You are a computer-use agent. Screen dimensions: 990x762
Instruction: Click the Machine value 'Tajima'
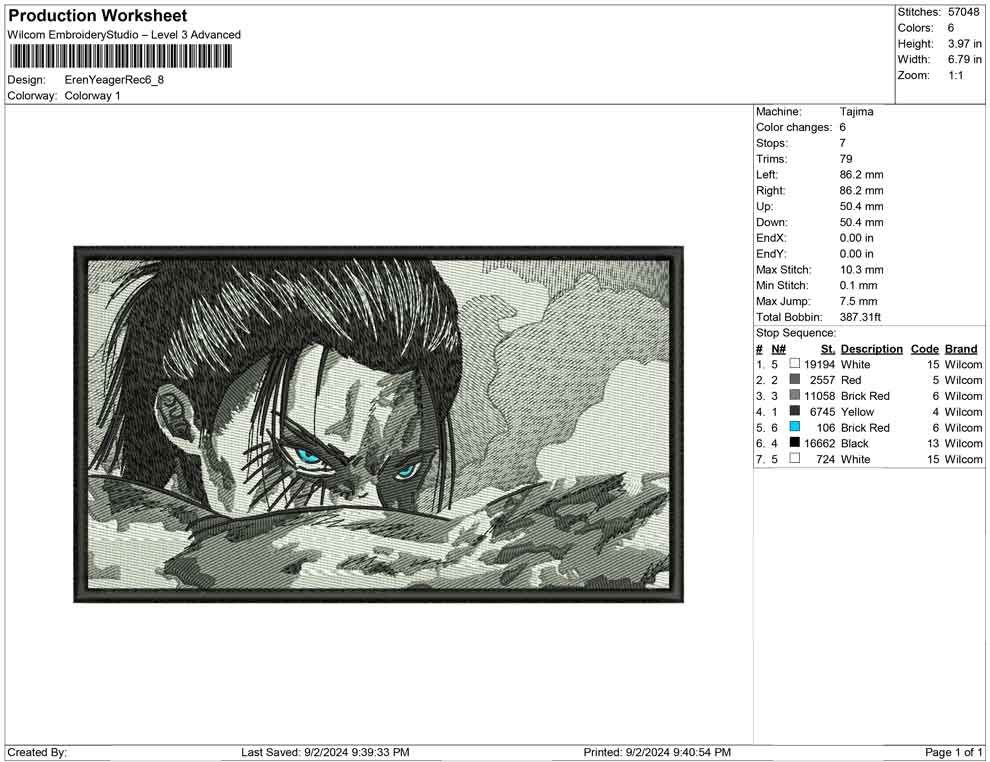(857, 112)
